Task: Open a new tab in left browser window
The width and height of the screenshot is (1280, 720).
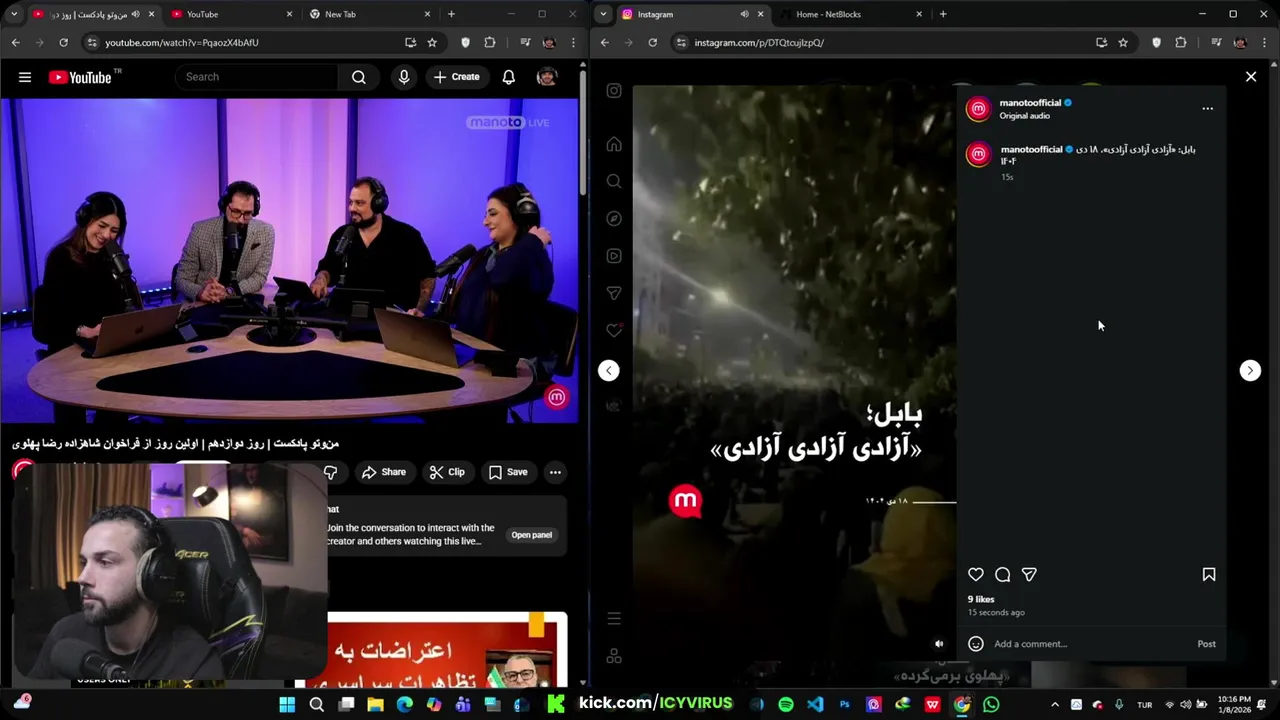Action: 451,14
